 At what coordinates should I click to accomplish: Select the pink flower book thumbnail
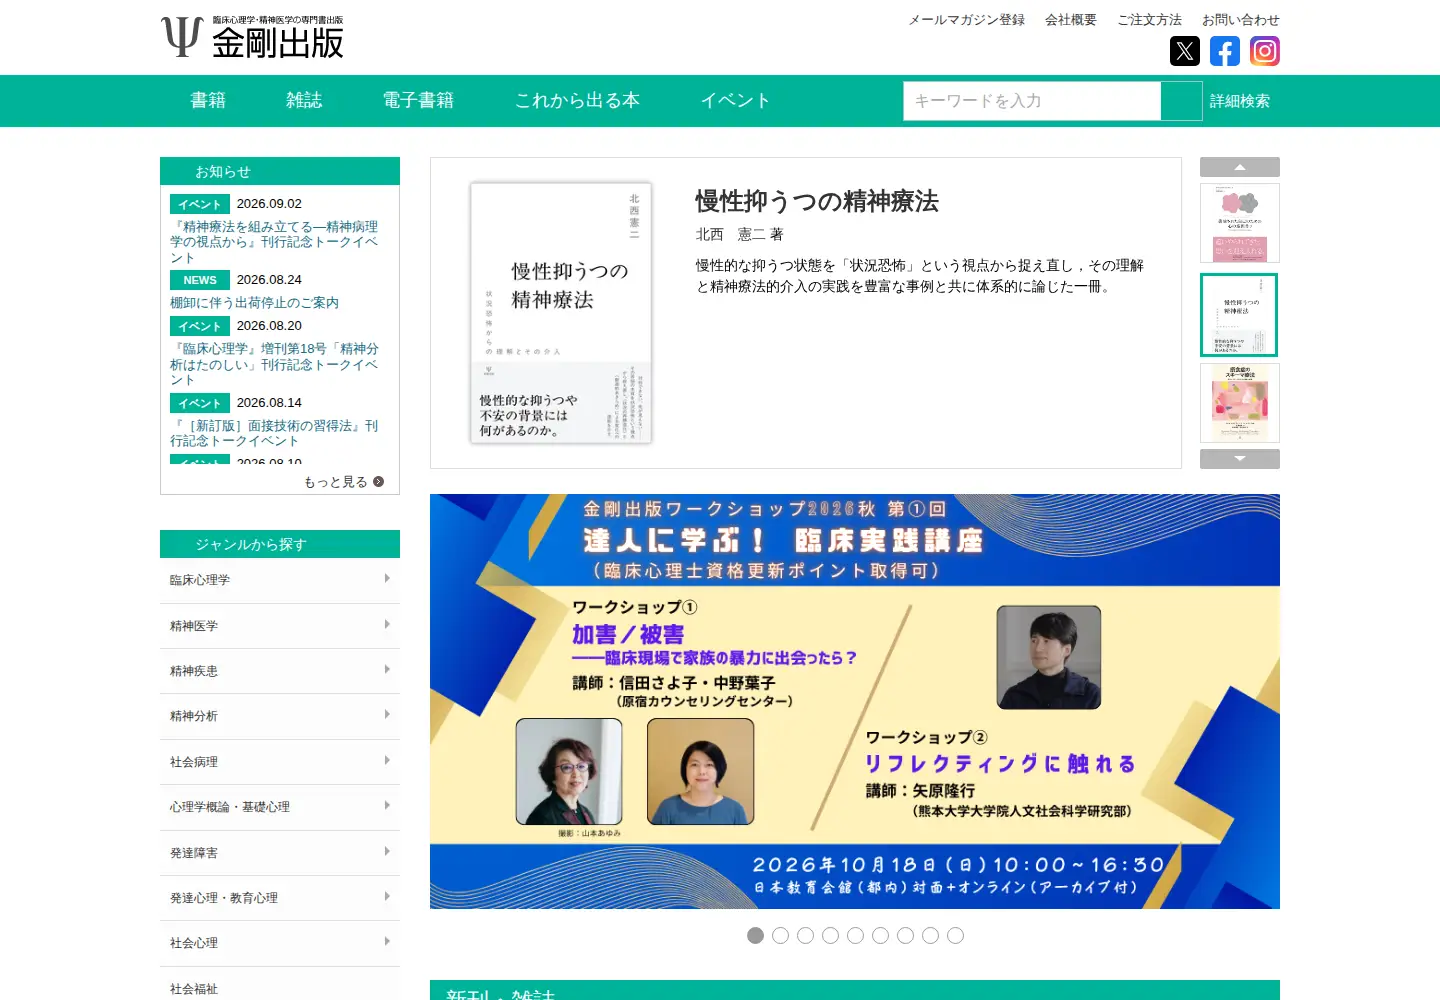point(1240,223)
